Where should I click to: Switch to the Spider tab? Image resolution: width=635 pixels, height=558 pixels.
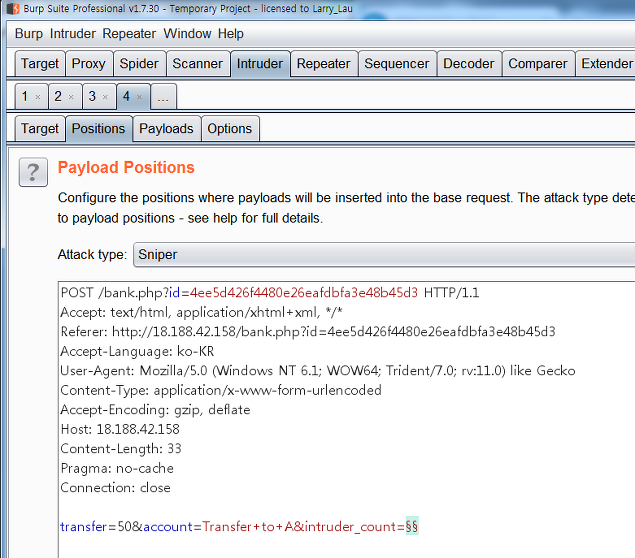click(x=139, y=64)
